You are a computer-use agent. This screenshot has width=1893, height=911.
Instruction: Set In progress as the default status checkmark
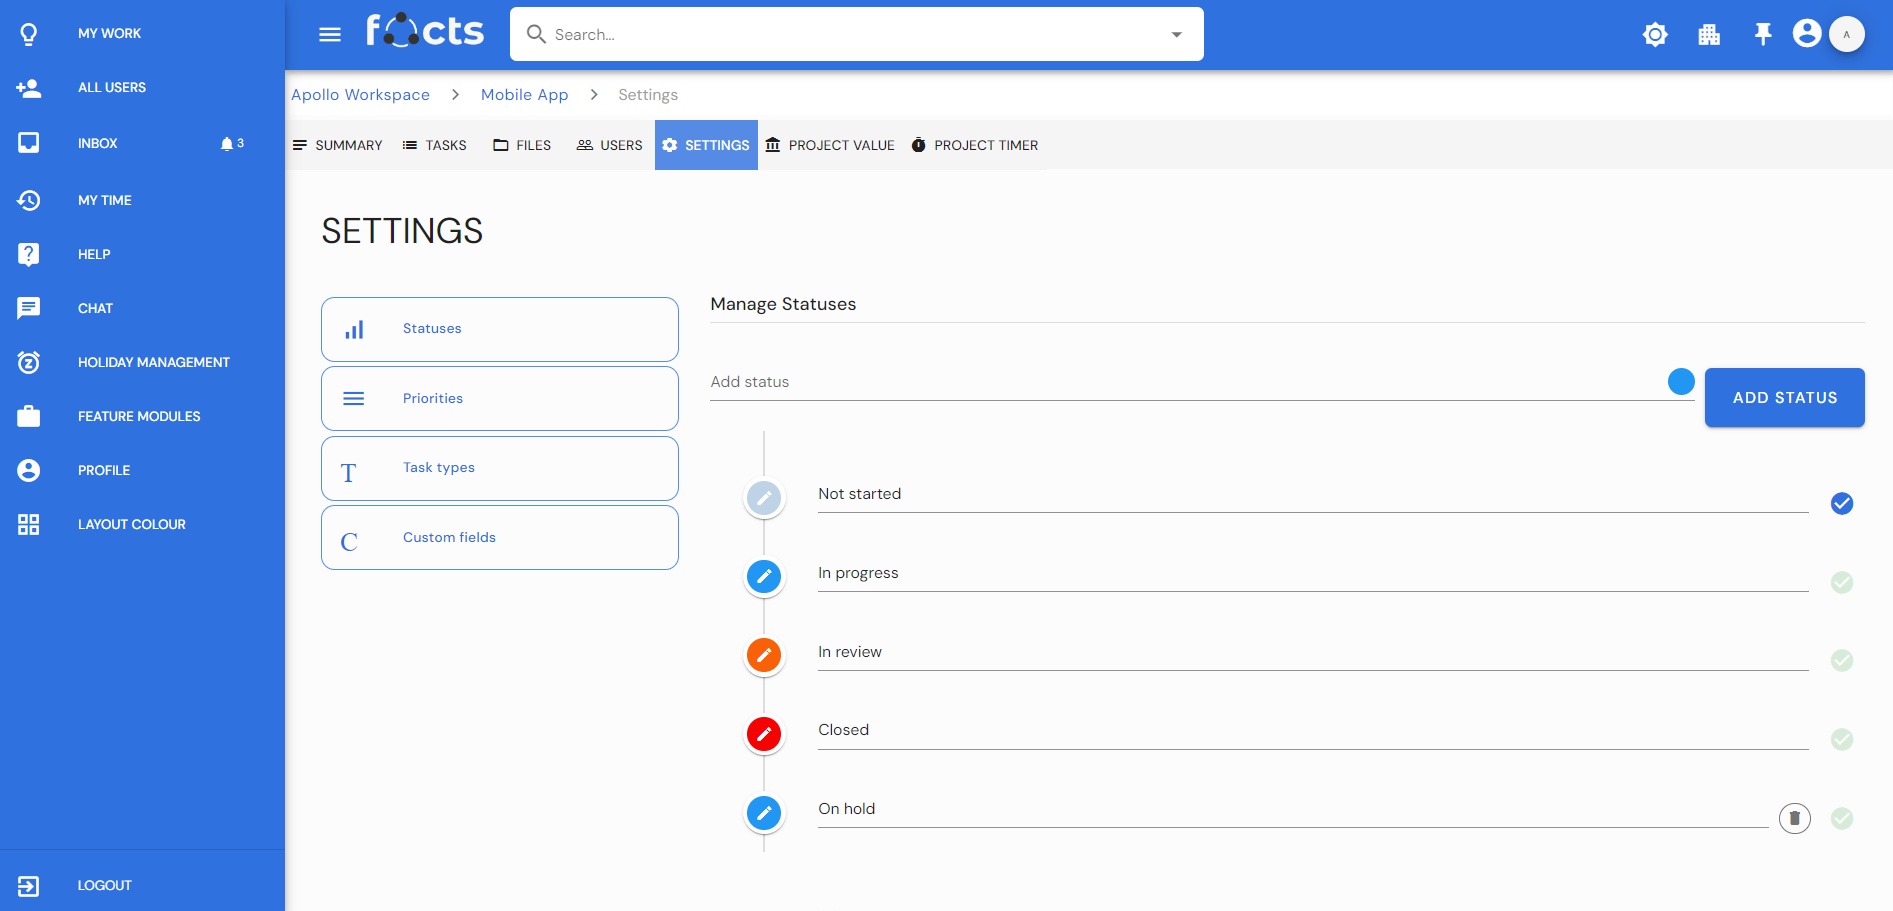point(1841,582)
